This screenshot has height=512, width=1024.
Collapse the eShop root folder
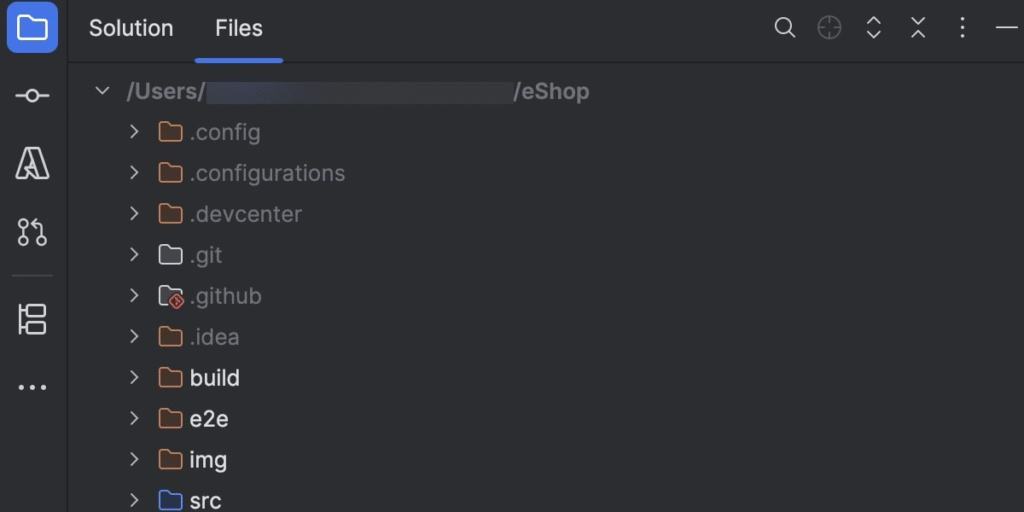(101, 91)
